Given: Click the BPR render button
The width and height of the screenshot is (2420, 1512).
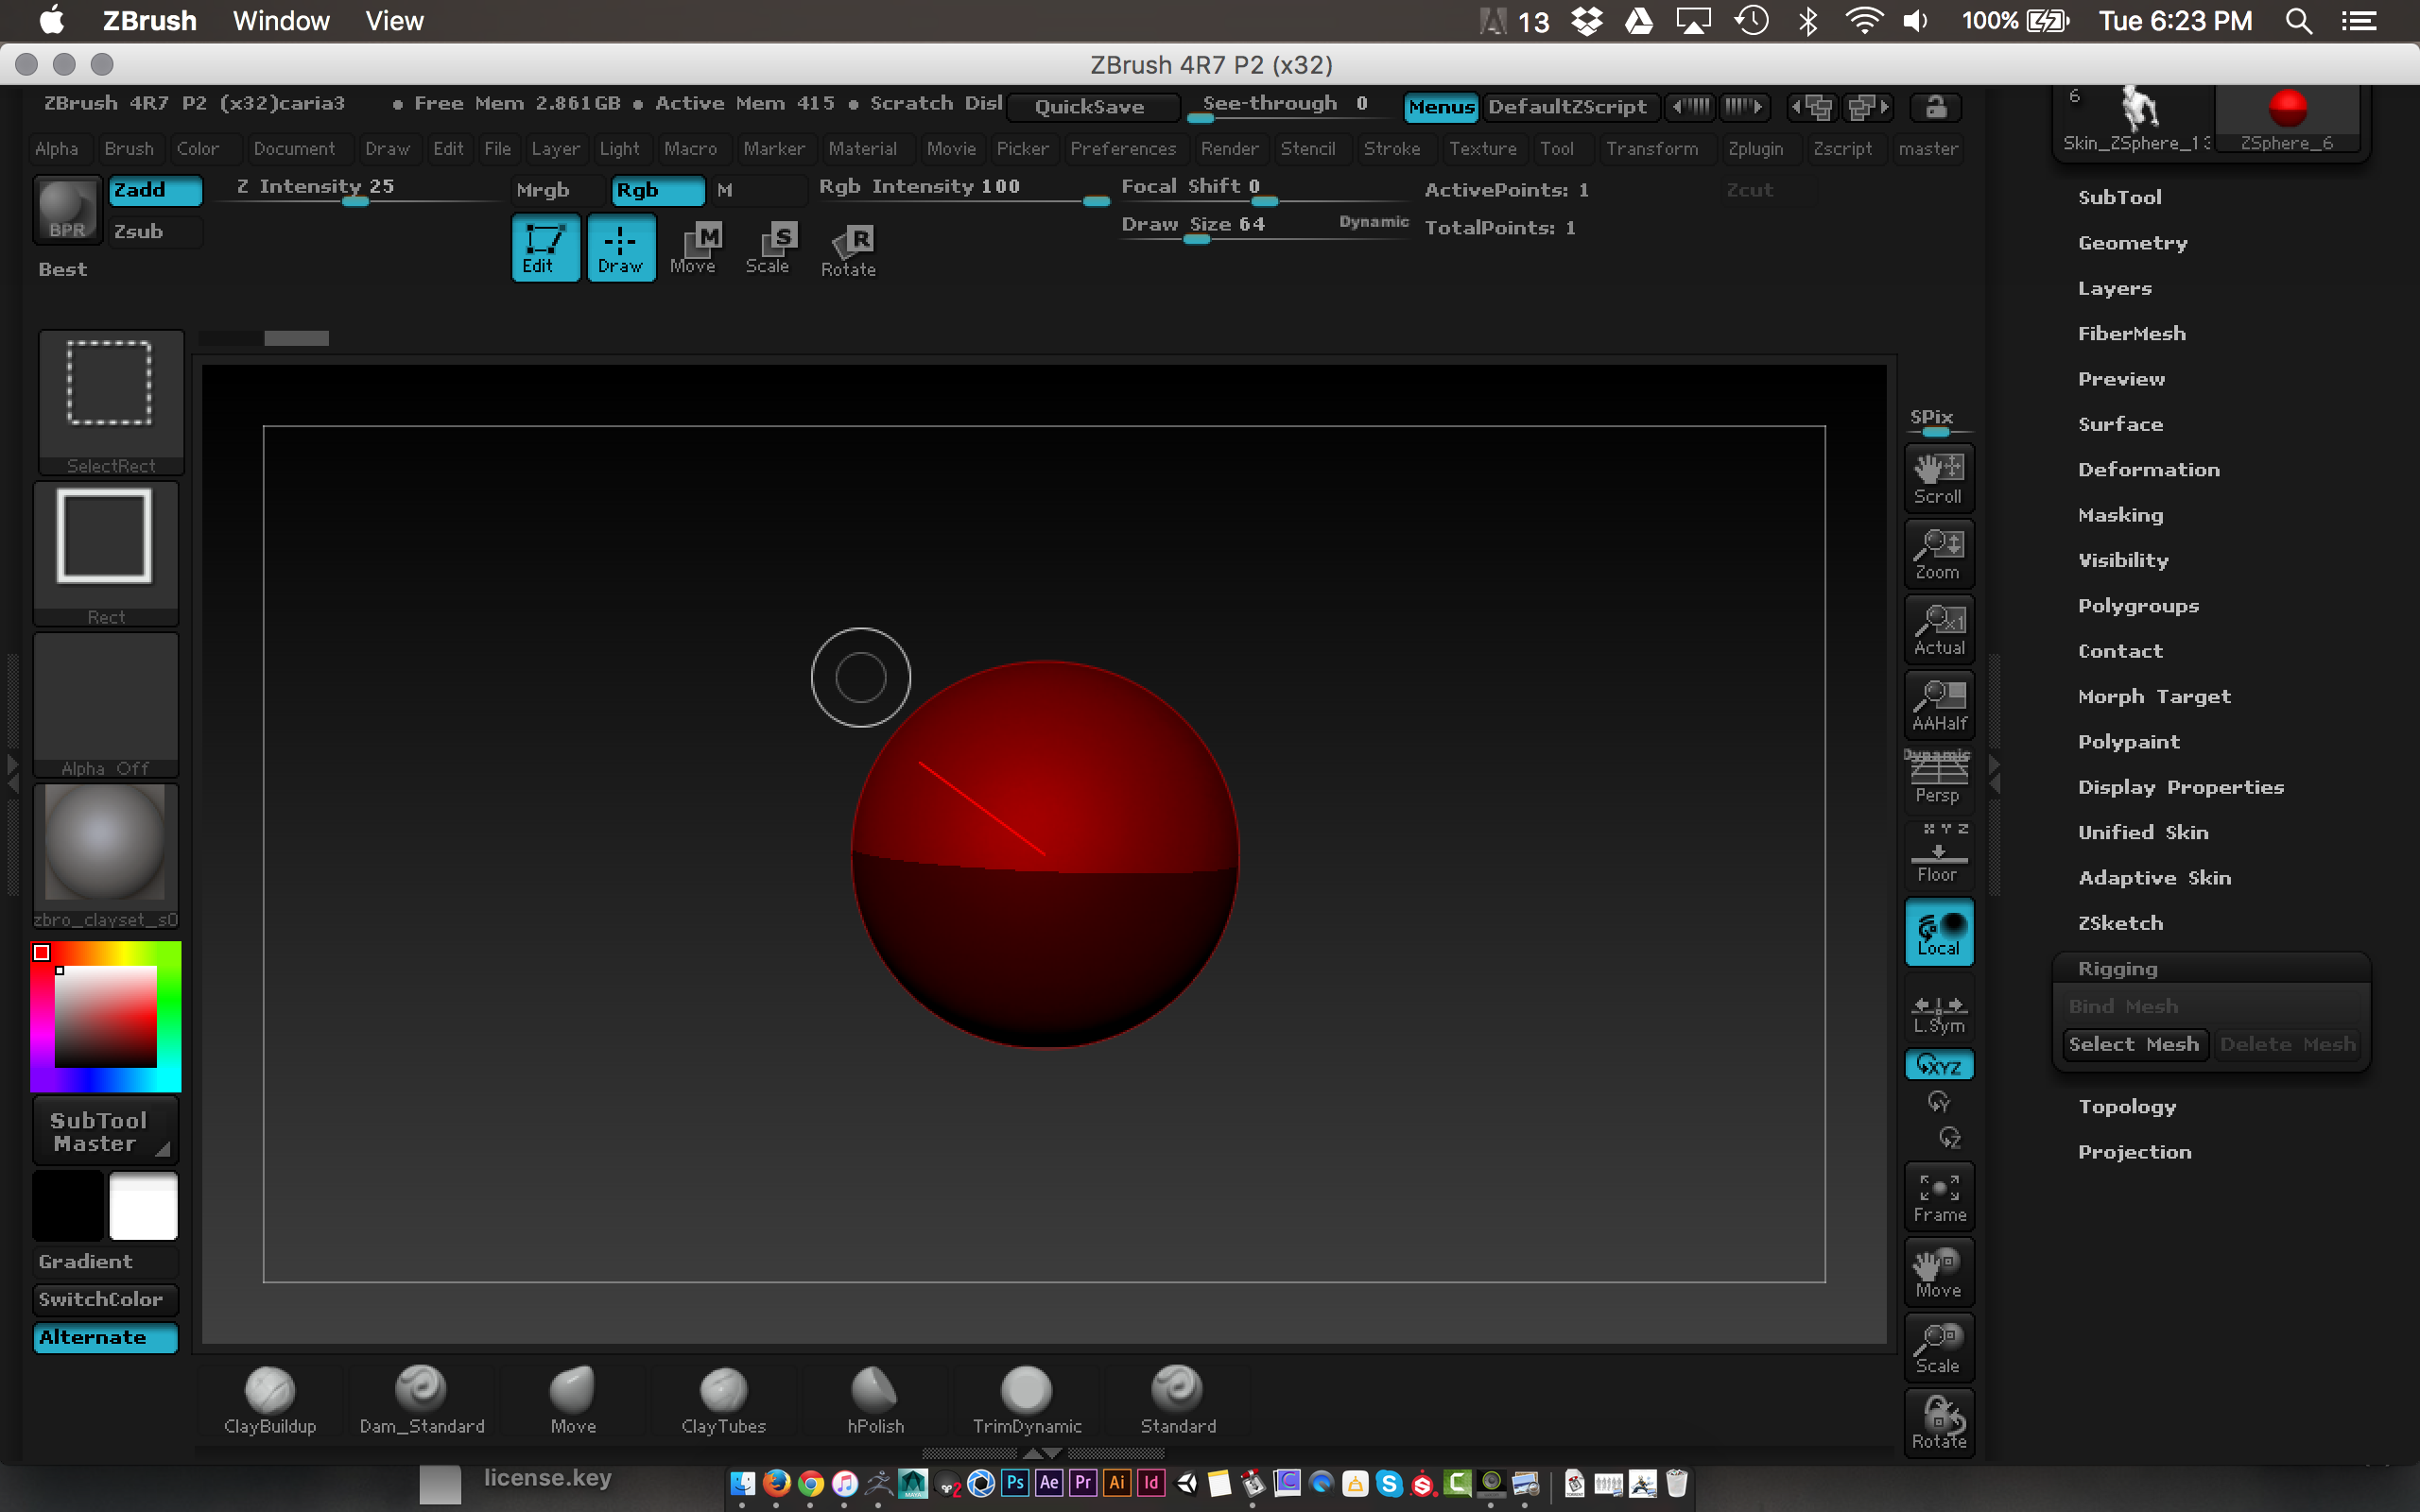Looking at the screenshot, I should 67,211.
